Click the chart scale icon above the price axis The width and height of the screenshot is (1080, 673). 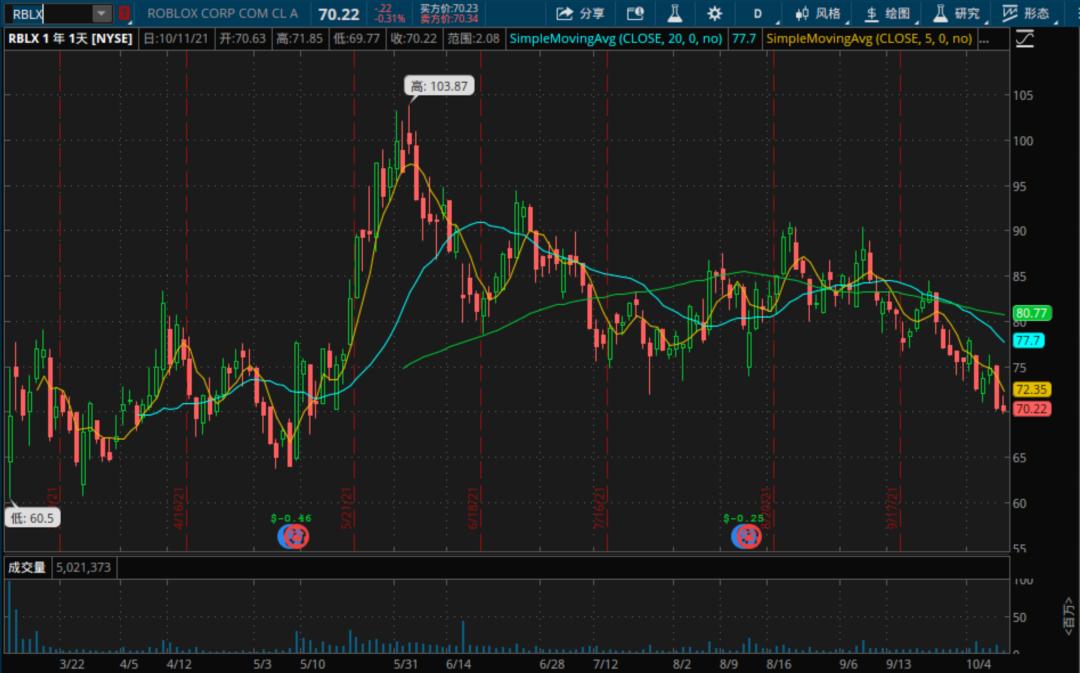[x=1025, y=39]
